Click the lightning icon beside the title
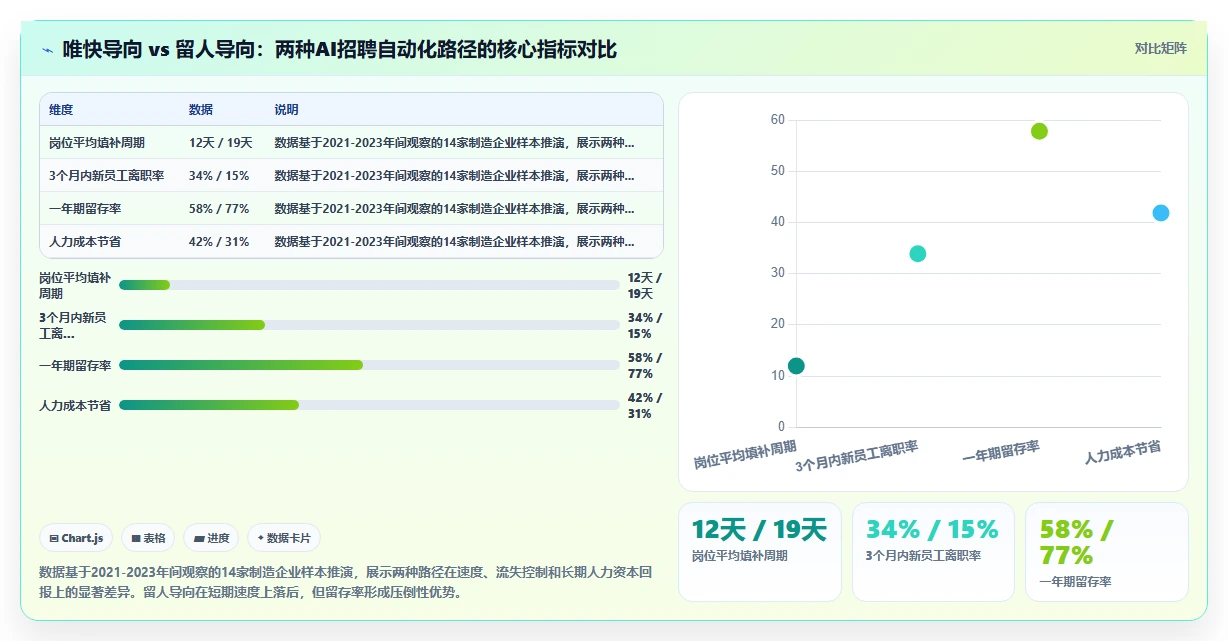 47,50
